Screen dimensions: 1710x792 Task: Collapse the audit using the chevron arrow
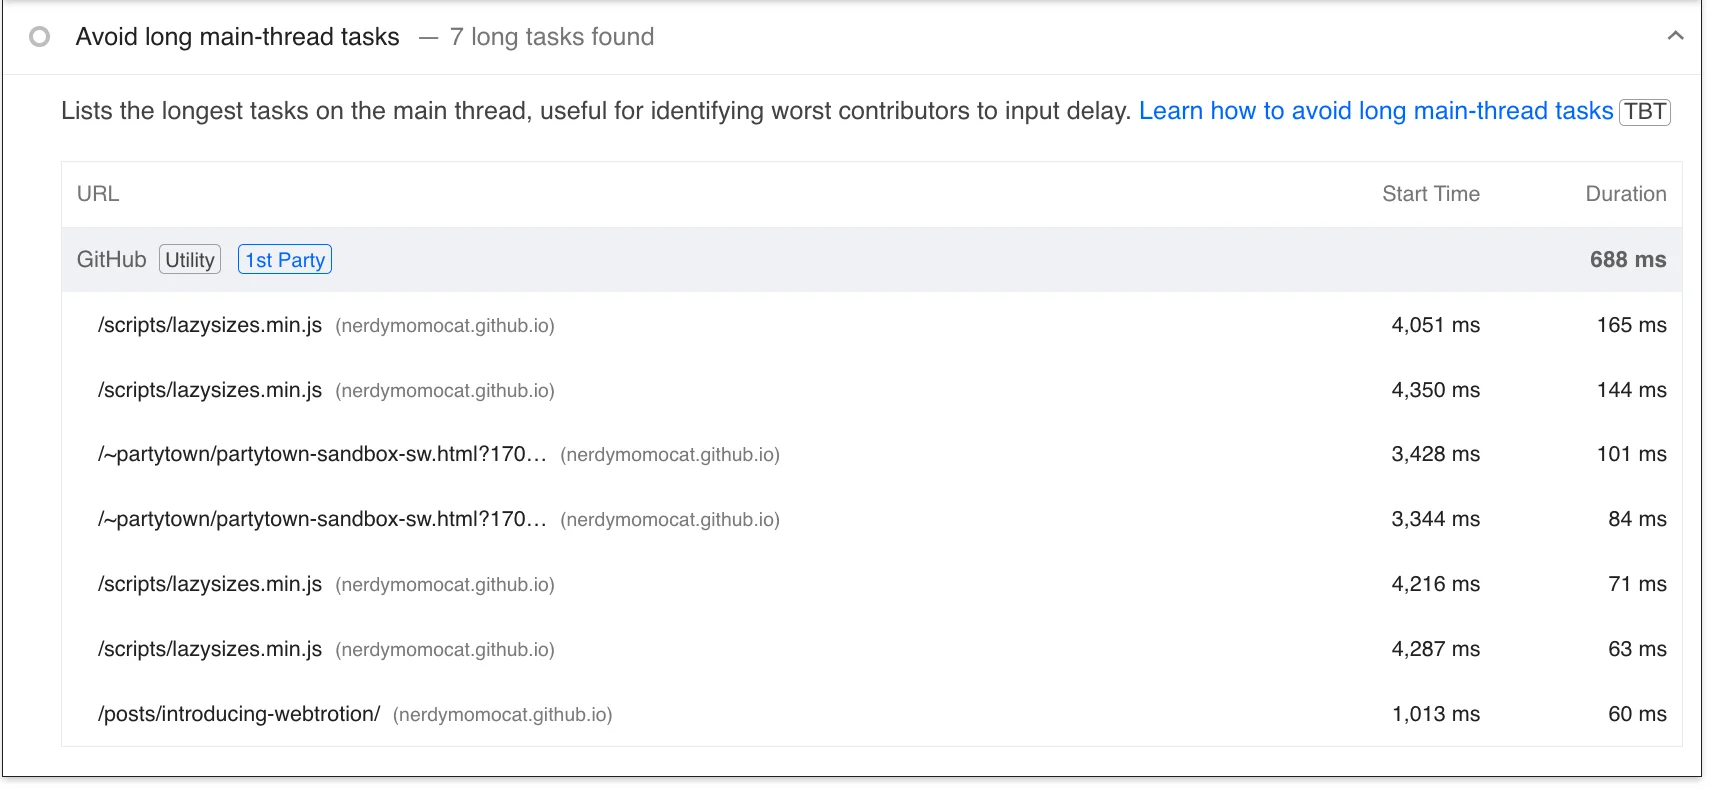click(1675, 36)
